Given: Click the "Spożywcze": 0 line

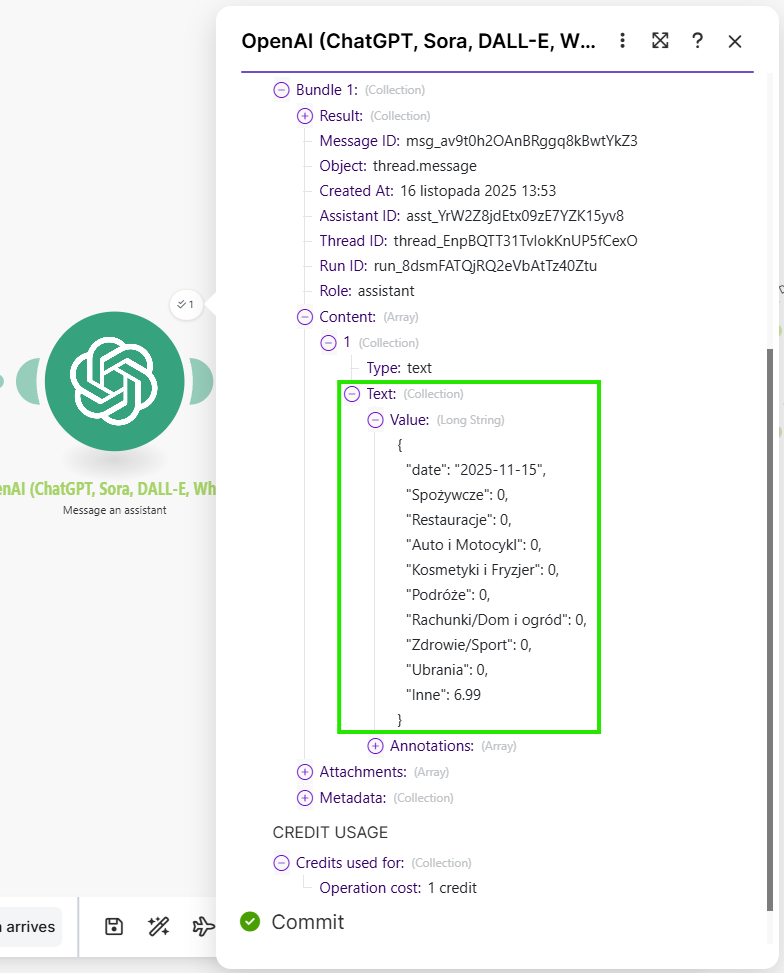Looking at the screenshot, I should 457,495.
